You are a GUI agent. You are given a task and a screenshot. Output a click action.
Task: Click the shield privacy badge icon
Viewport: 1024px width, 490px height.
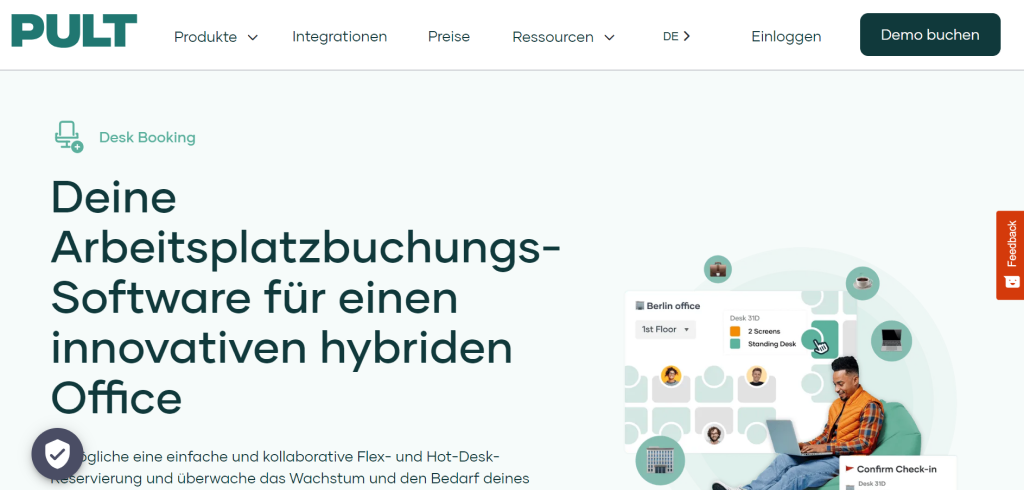tap(57, 453)
